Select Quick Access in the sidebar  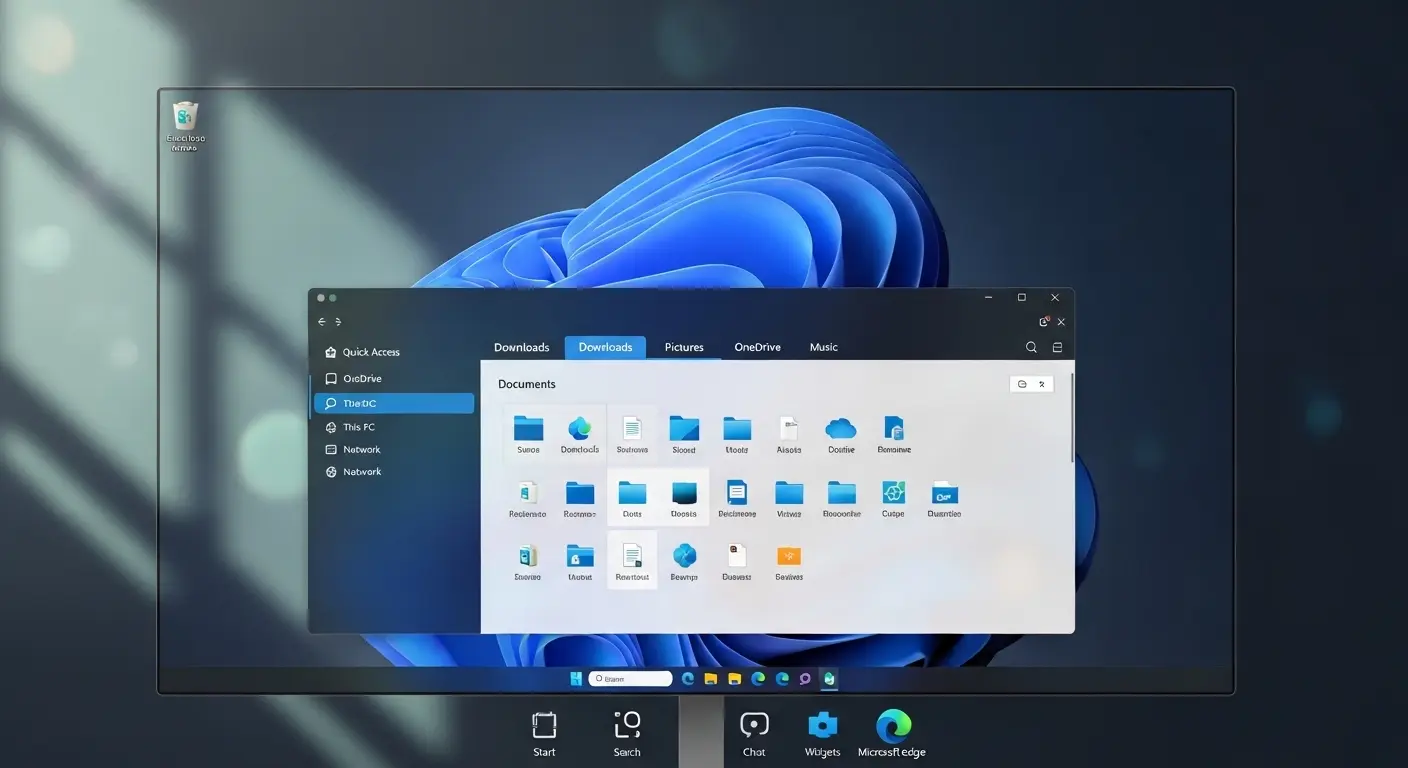(x=362, y=352)
